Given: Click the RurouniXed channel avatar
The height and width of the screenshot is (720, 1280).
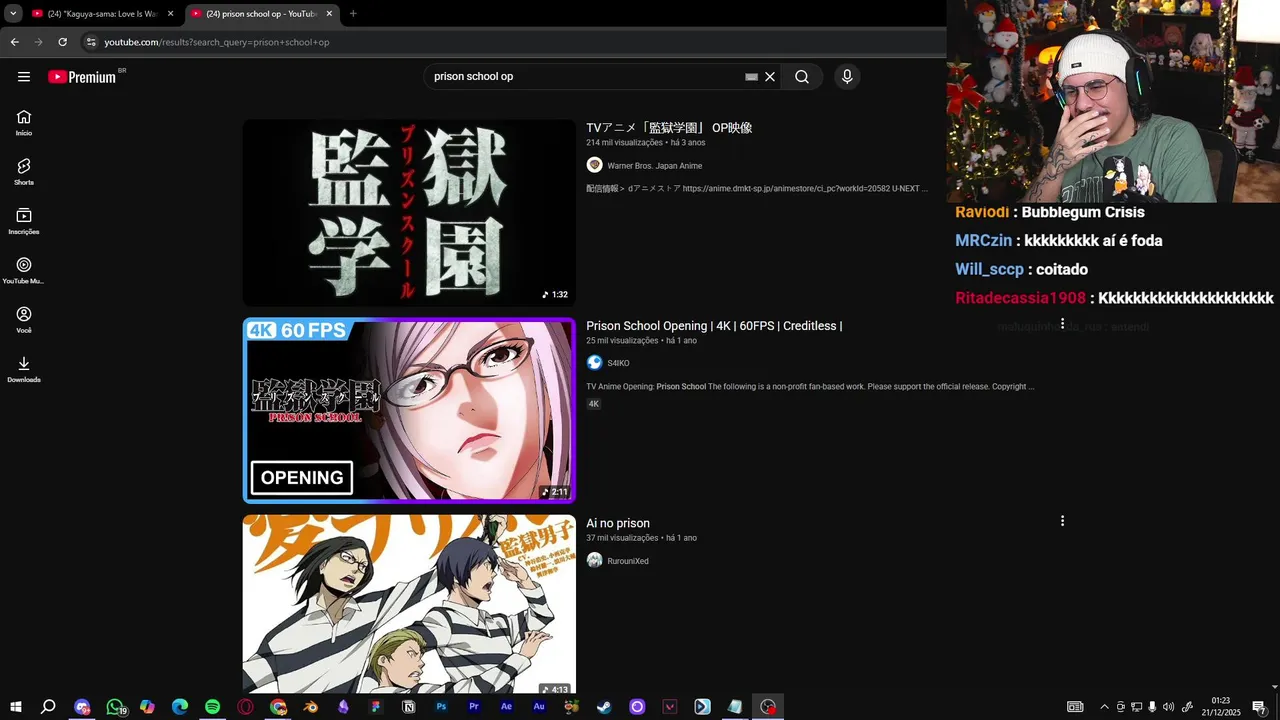Looking at the screenshot, I should (595, 560).
